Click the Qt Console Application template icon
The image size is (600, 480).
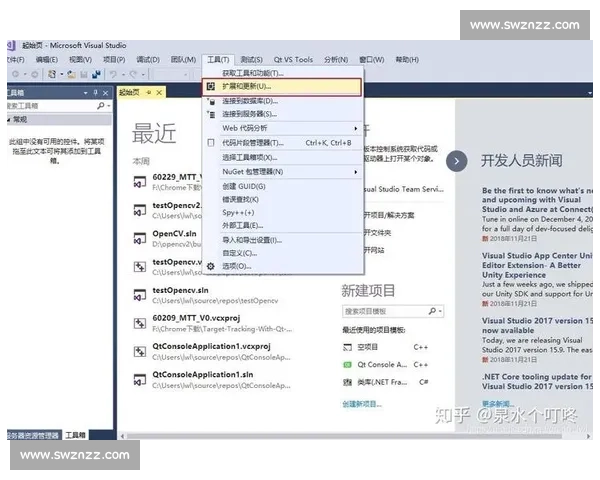347,365
